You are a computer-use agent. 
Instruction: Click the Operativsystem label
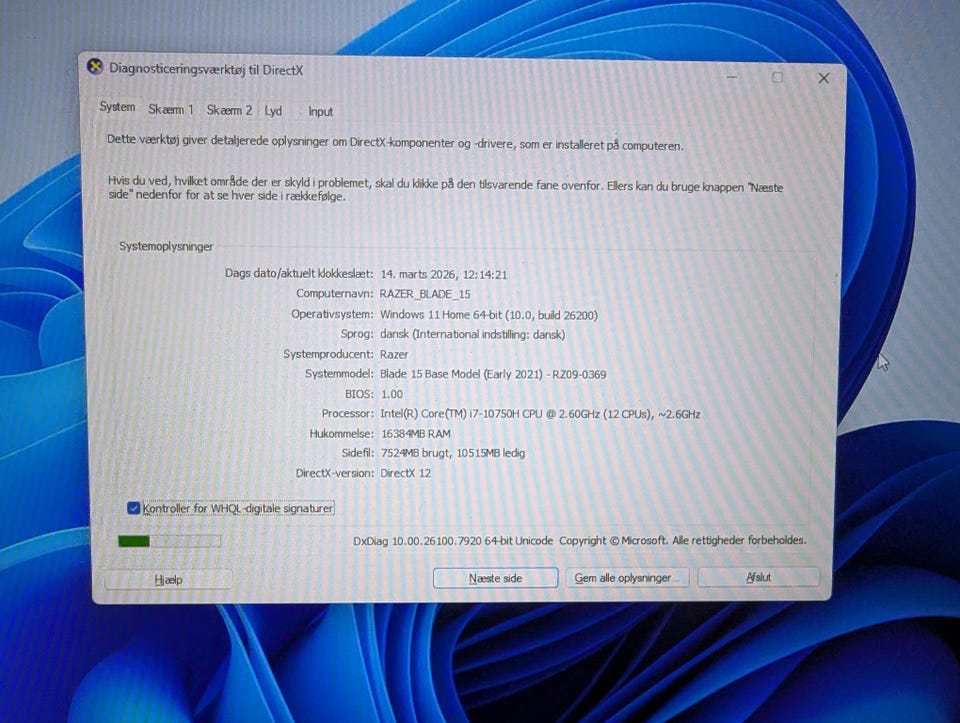point(332,314)
